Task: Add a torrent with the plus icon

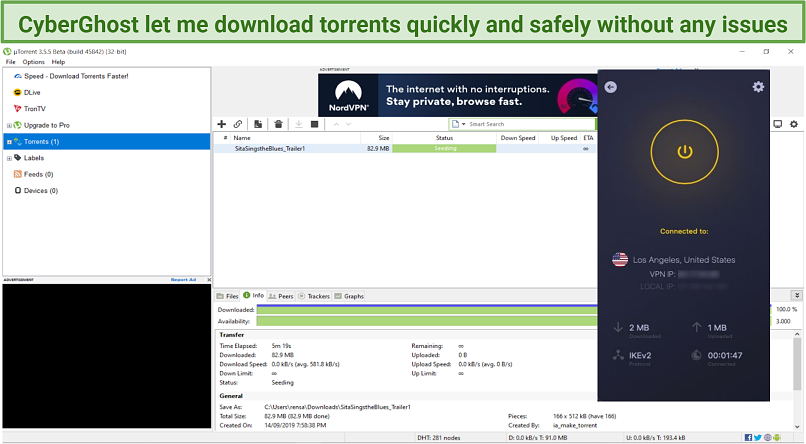Action: click(x=222, y=124)
